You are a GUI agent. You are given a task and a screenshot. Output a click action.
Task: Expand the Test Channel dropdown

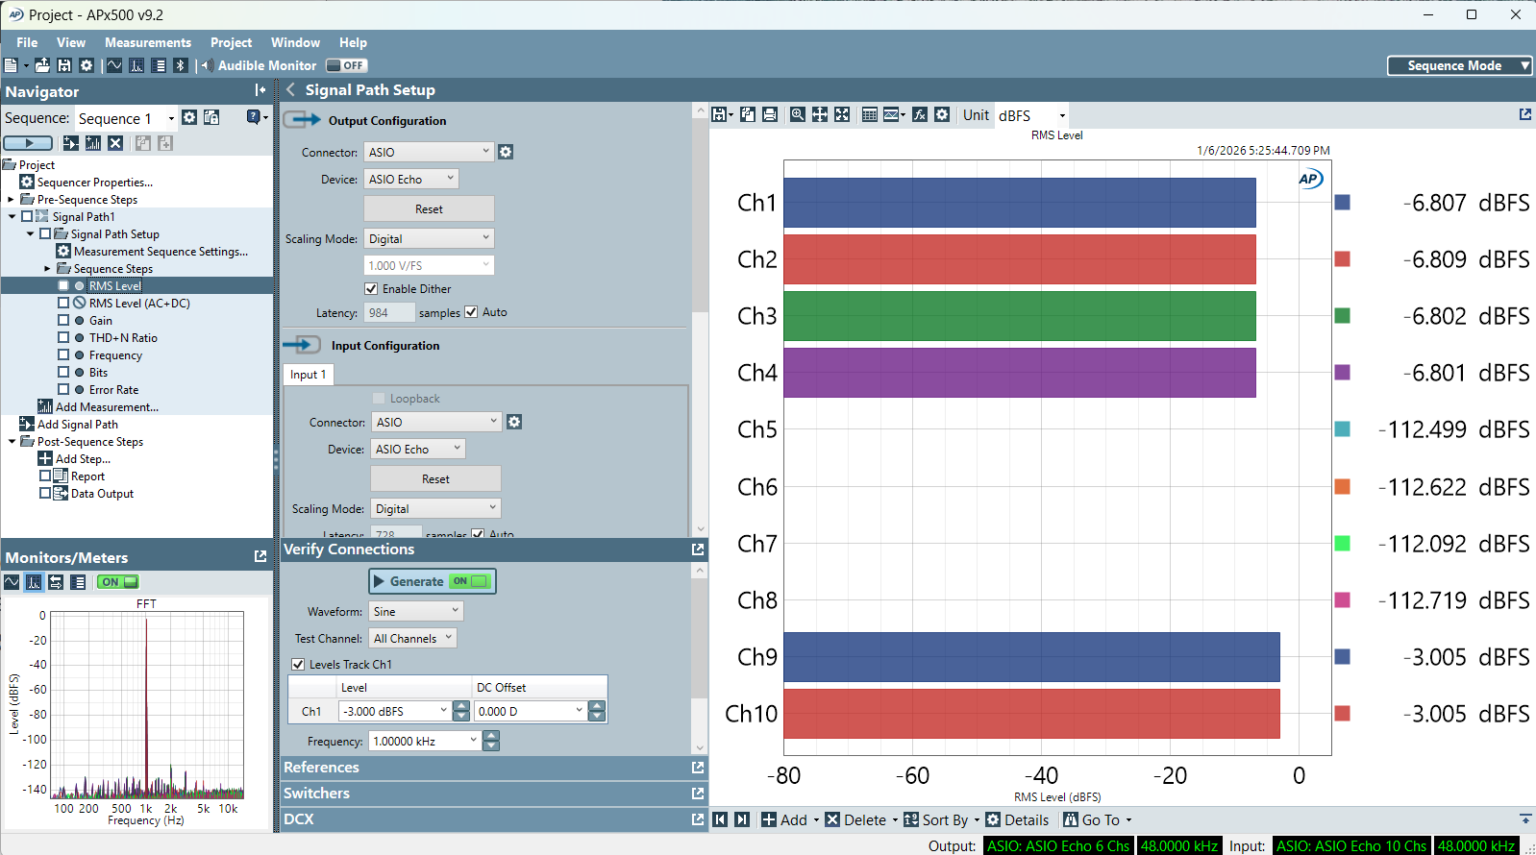point(413,638)
